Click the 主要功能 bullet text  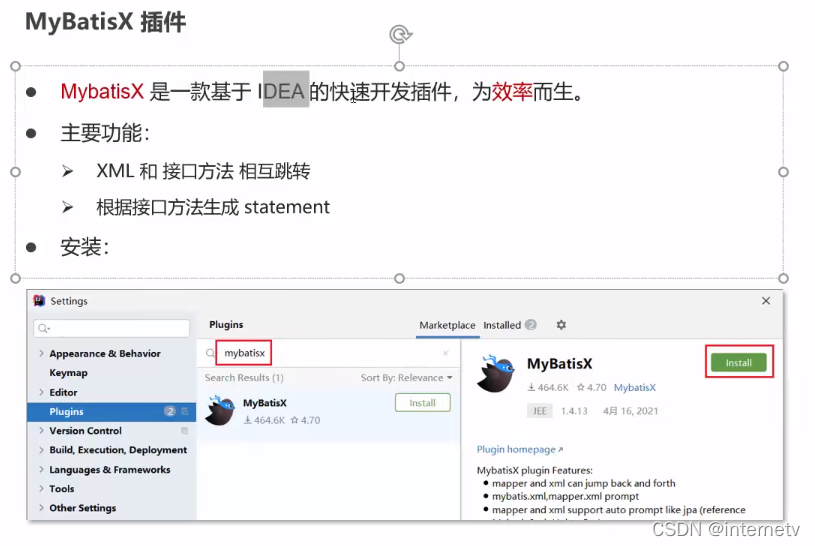tap(105, 133)
